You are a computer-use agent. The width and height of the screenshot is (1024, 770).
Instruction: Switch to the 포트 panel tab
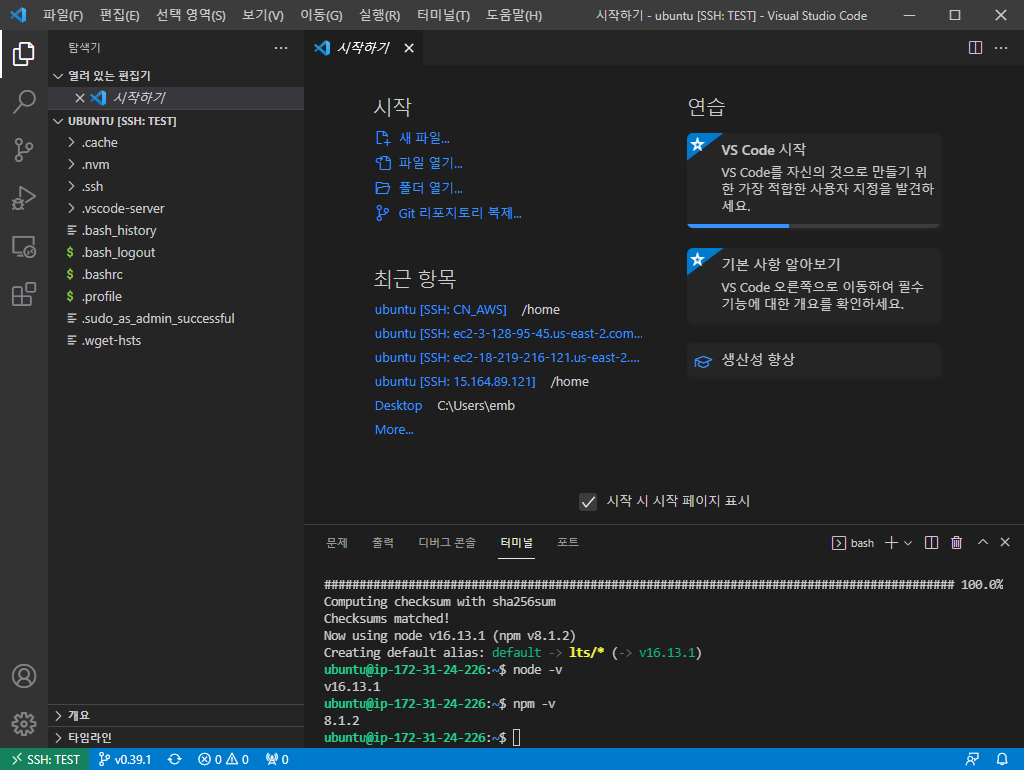pyautogui.click(x=568, y=543)
